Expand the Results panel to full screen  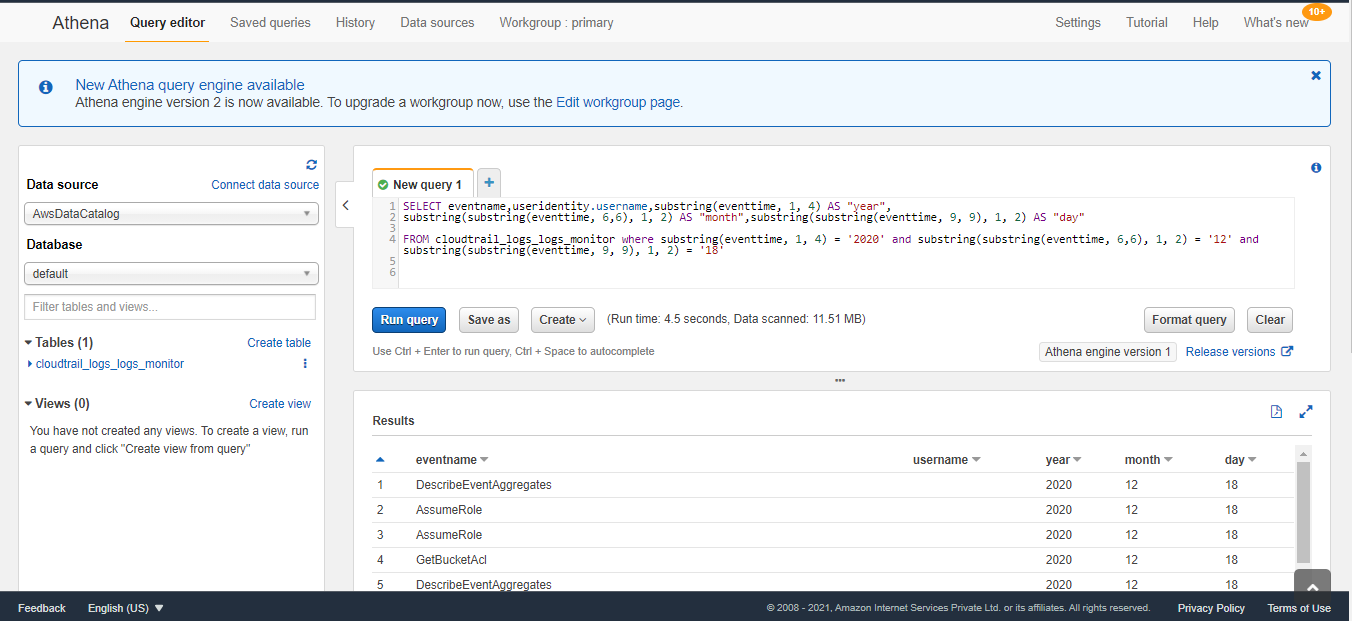(1306, 411)
